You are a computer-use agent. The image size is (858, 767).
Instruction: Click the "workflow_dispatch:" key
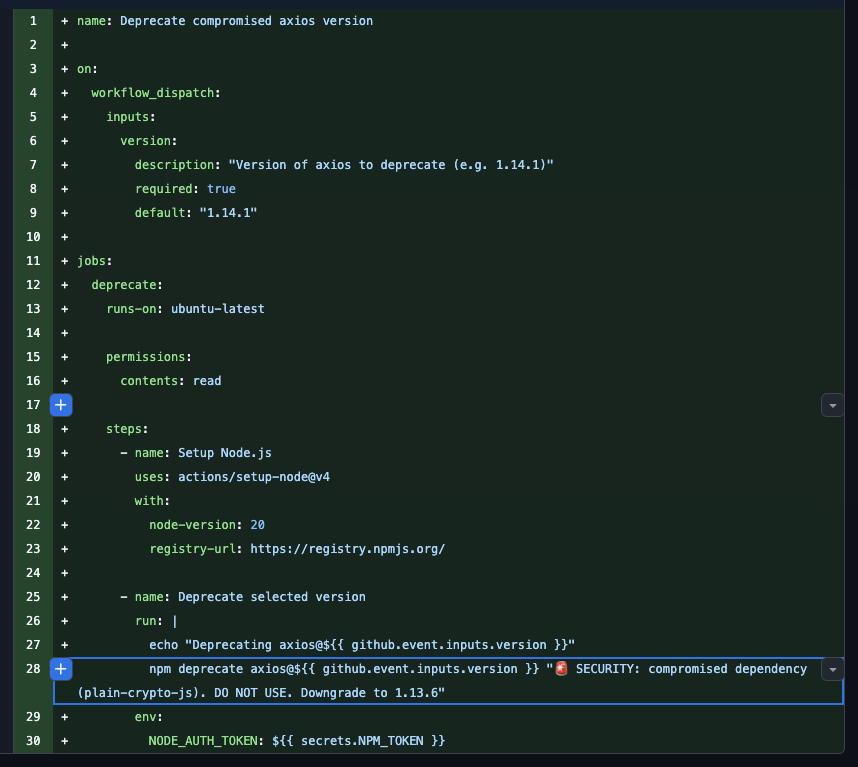pyautogui.click(x=156, y=93)
